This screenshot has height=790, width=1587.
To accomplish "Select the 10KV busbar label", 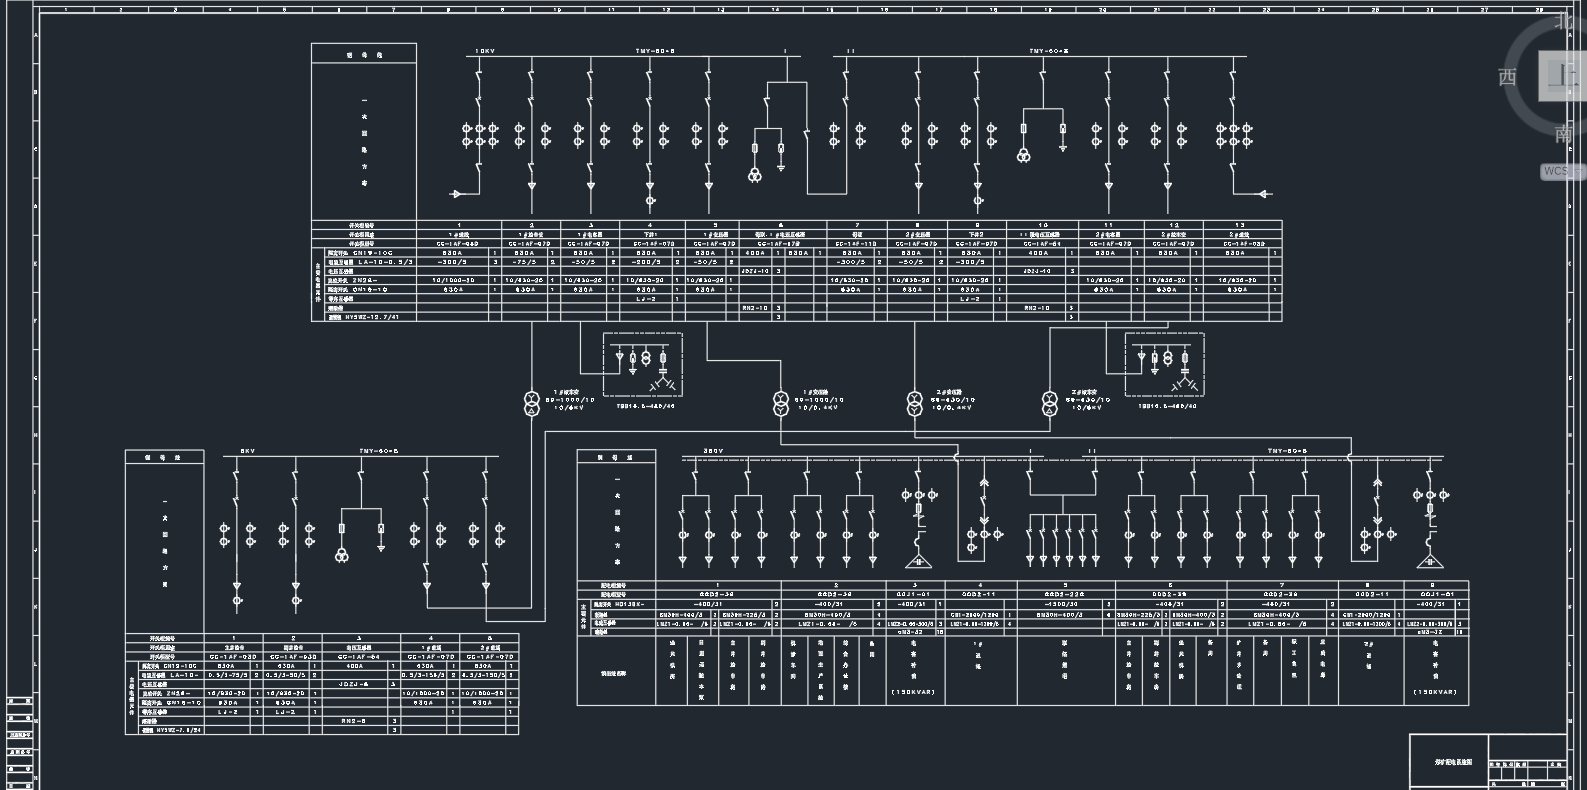I will click(x=484, y=50).
